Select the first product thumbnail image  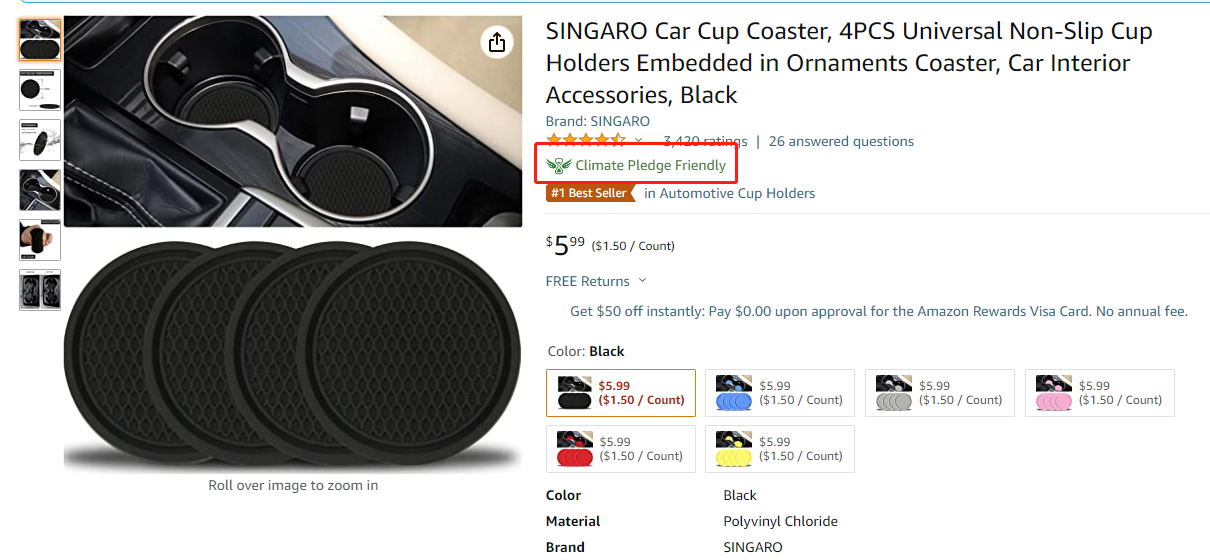tap(40, 40)
